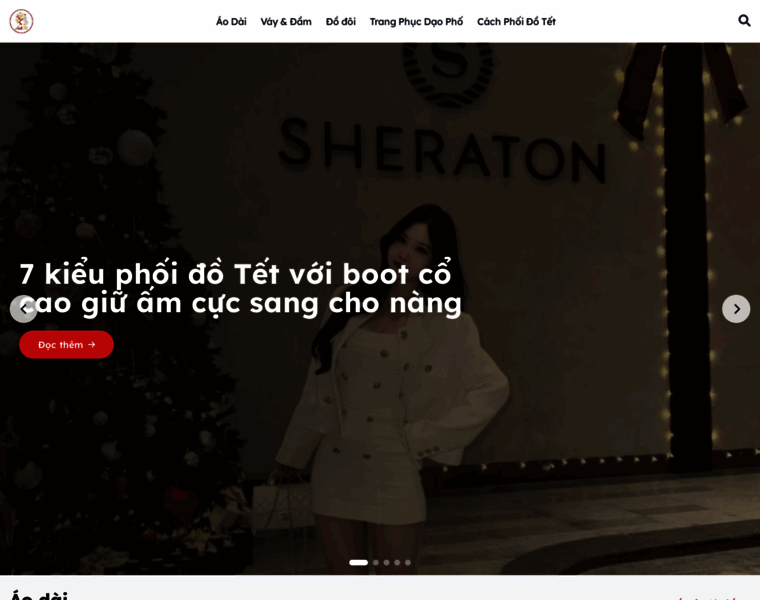
Task: Open the search magnifier icon
Action: pyautogui.click(x=744, y=21)
